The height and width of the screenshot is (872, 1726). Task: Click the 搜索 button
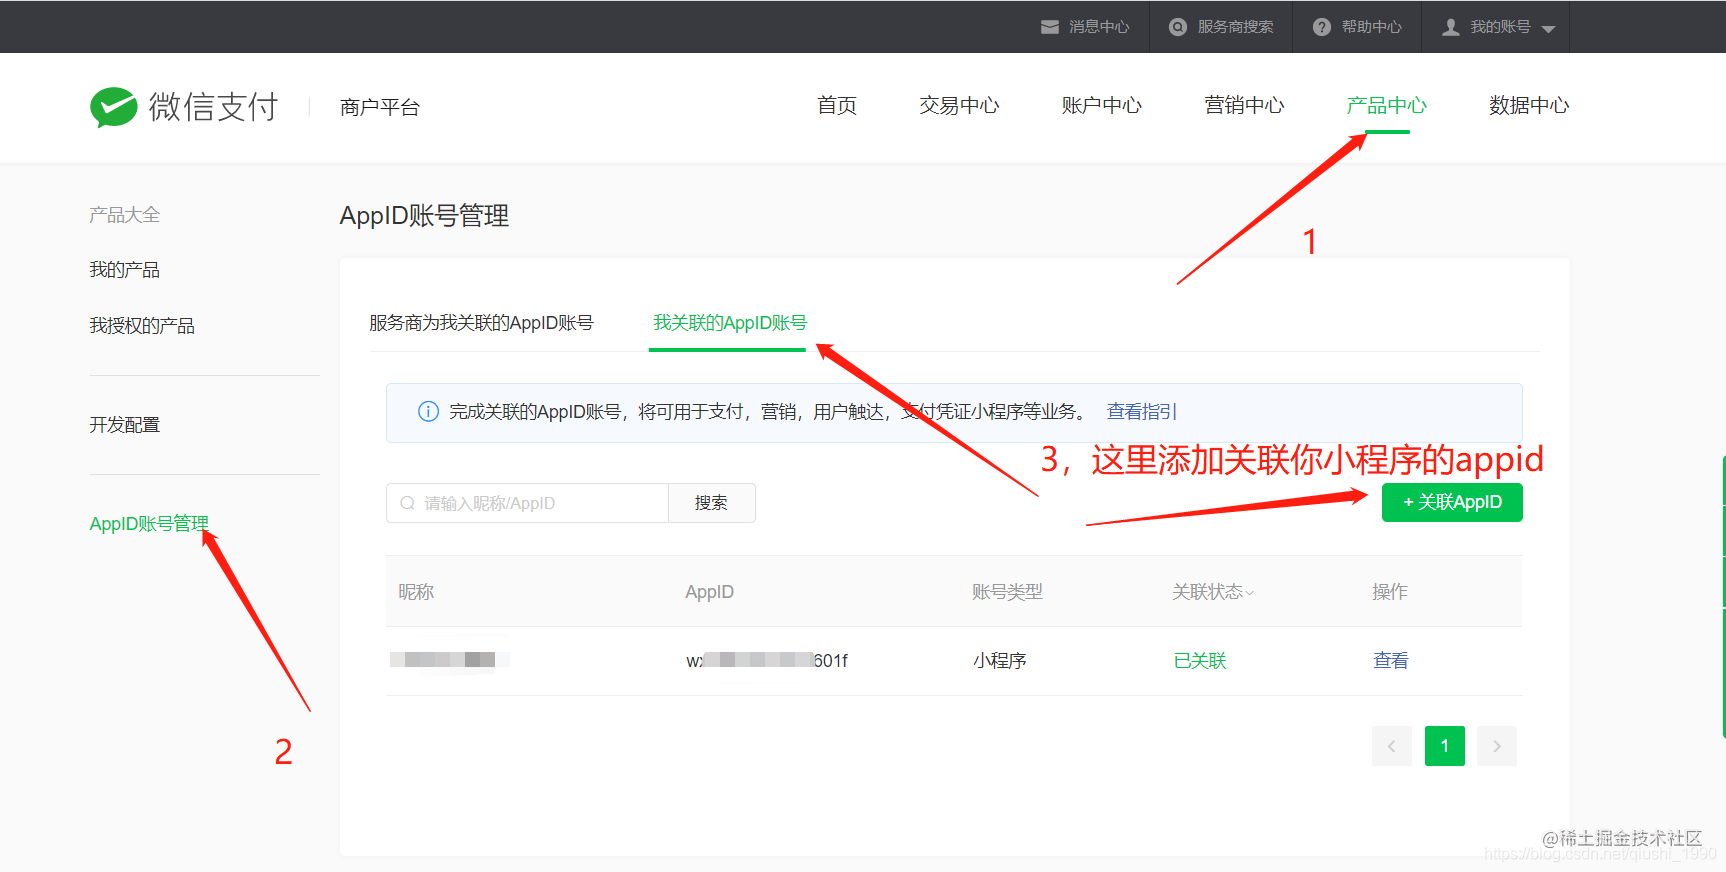tap(712, 503)
